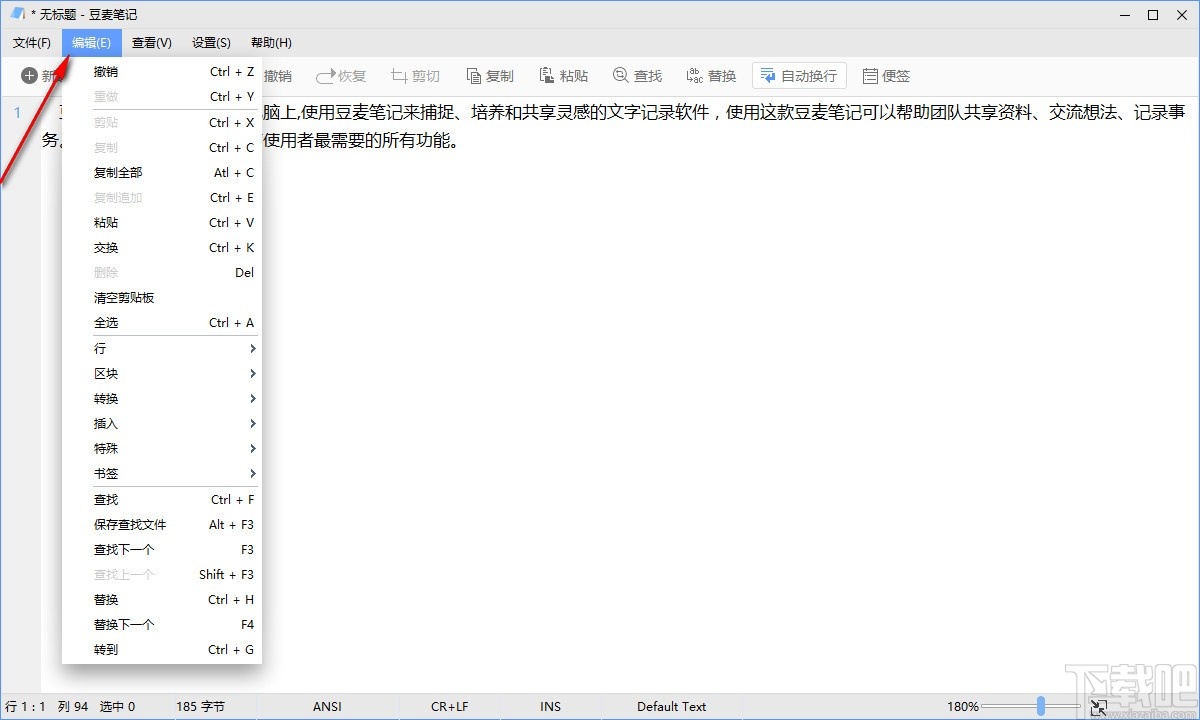
Task: Click the CR+LF line ending indicator
Action: coord(450,706)
